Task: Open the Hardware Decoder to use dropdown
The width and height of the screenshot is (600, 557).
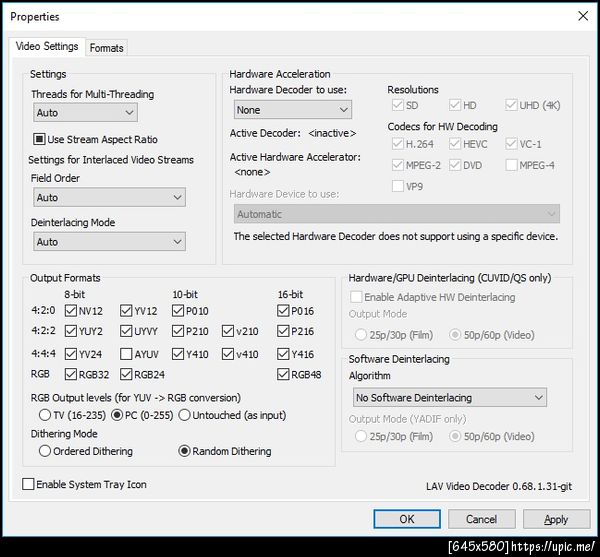Action: coord(293,110)
